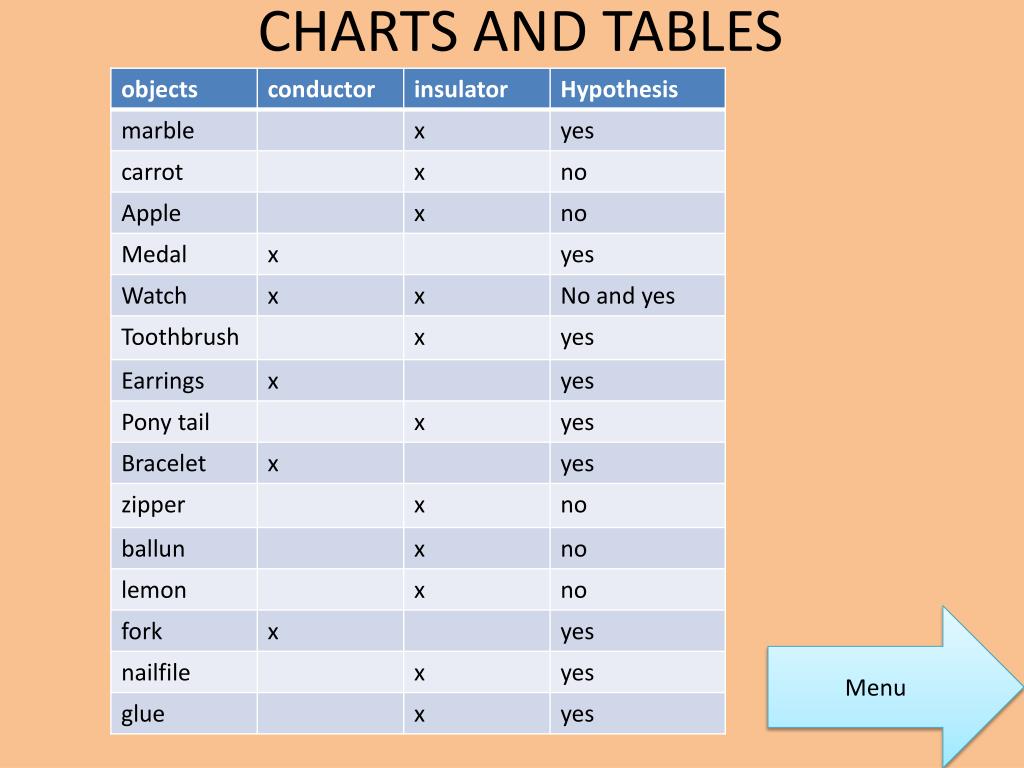1024x768 pixels.
Task: Click the Hypothesis column header
Action: (x=637, y=89)
